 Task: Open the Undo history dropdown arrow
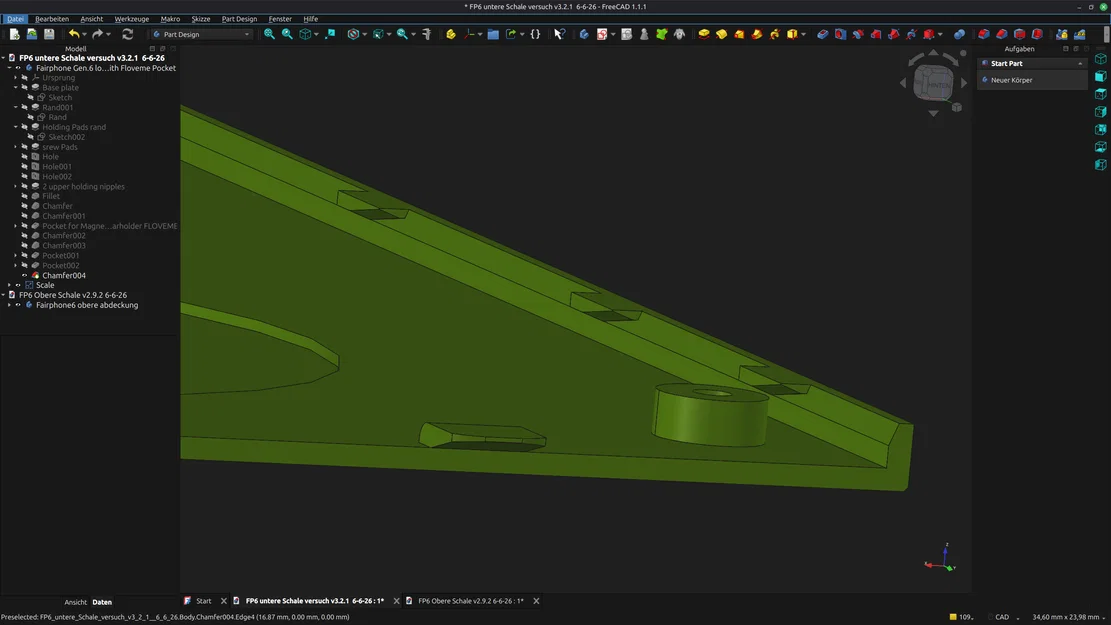point(84,34)
